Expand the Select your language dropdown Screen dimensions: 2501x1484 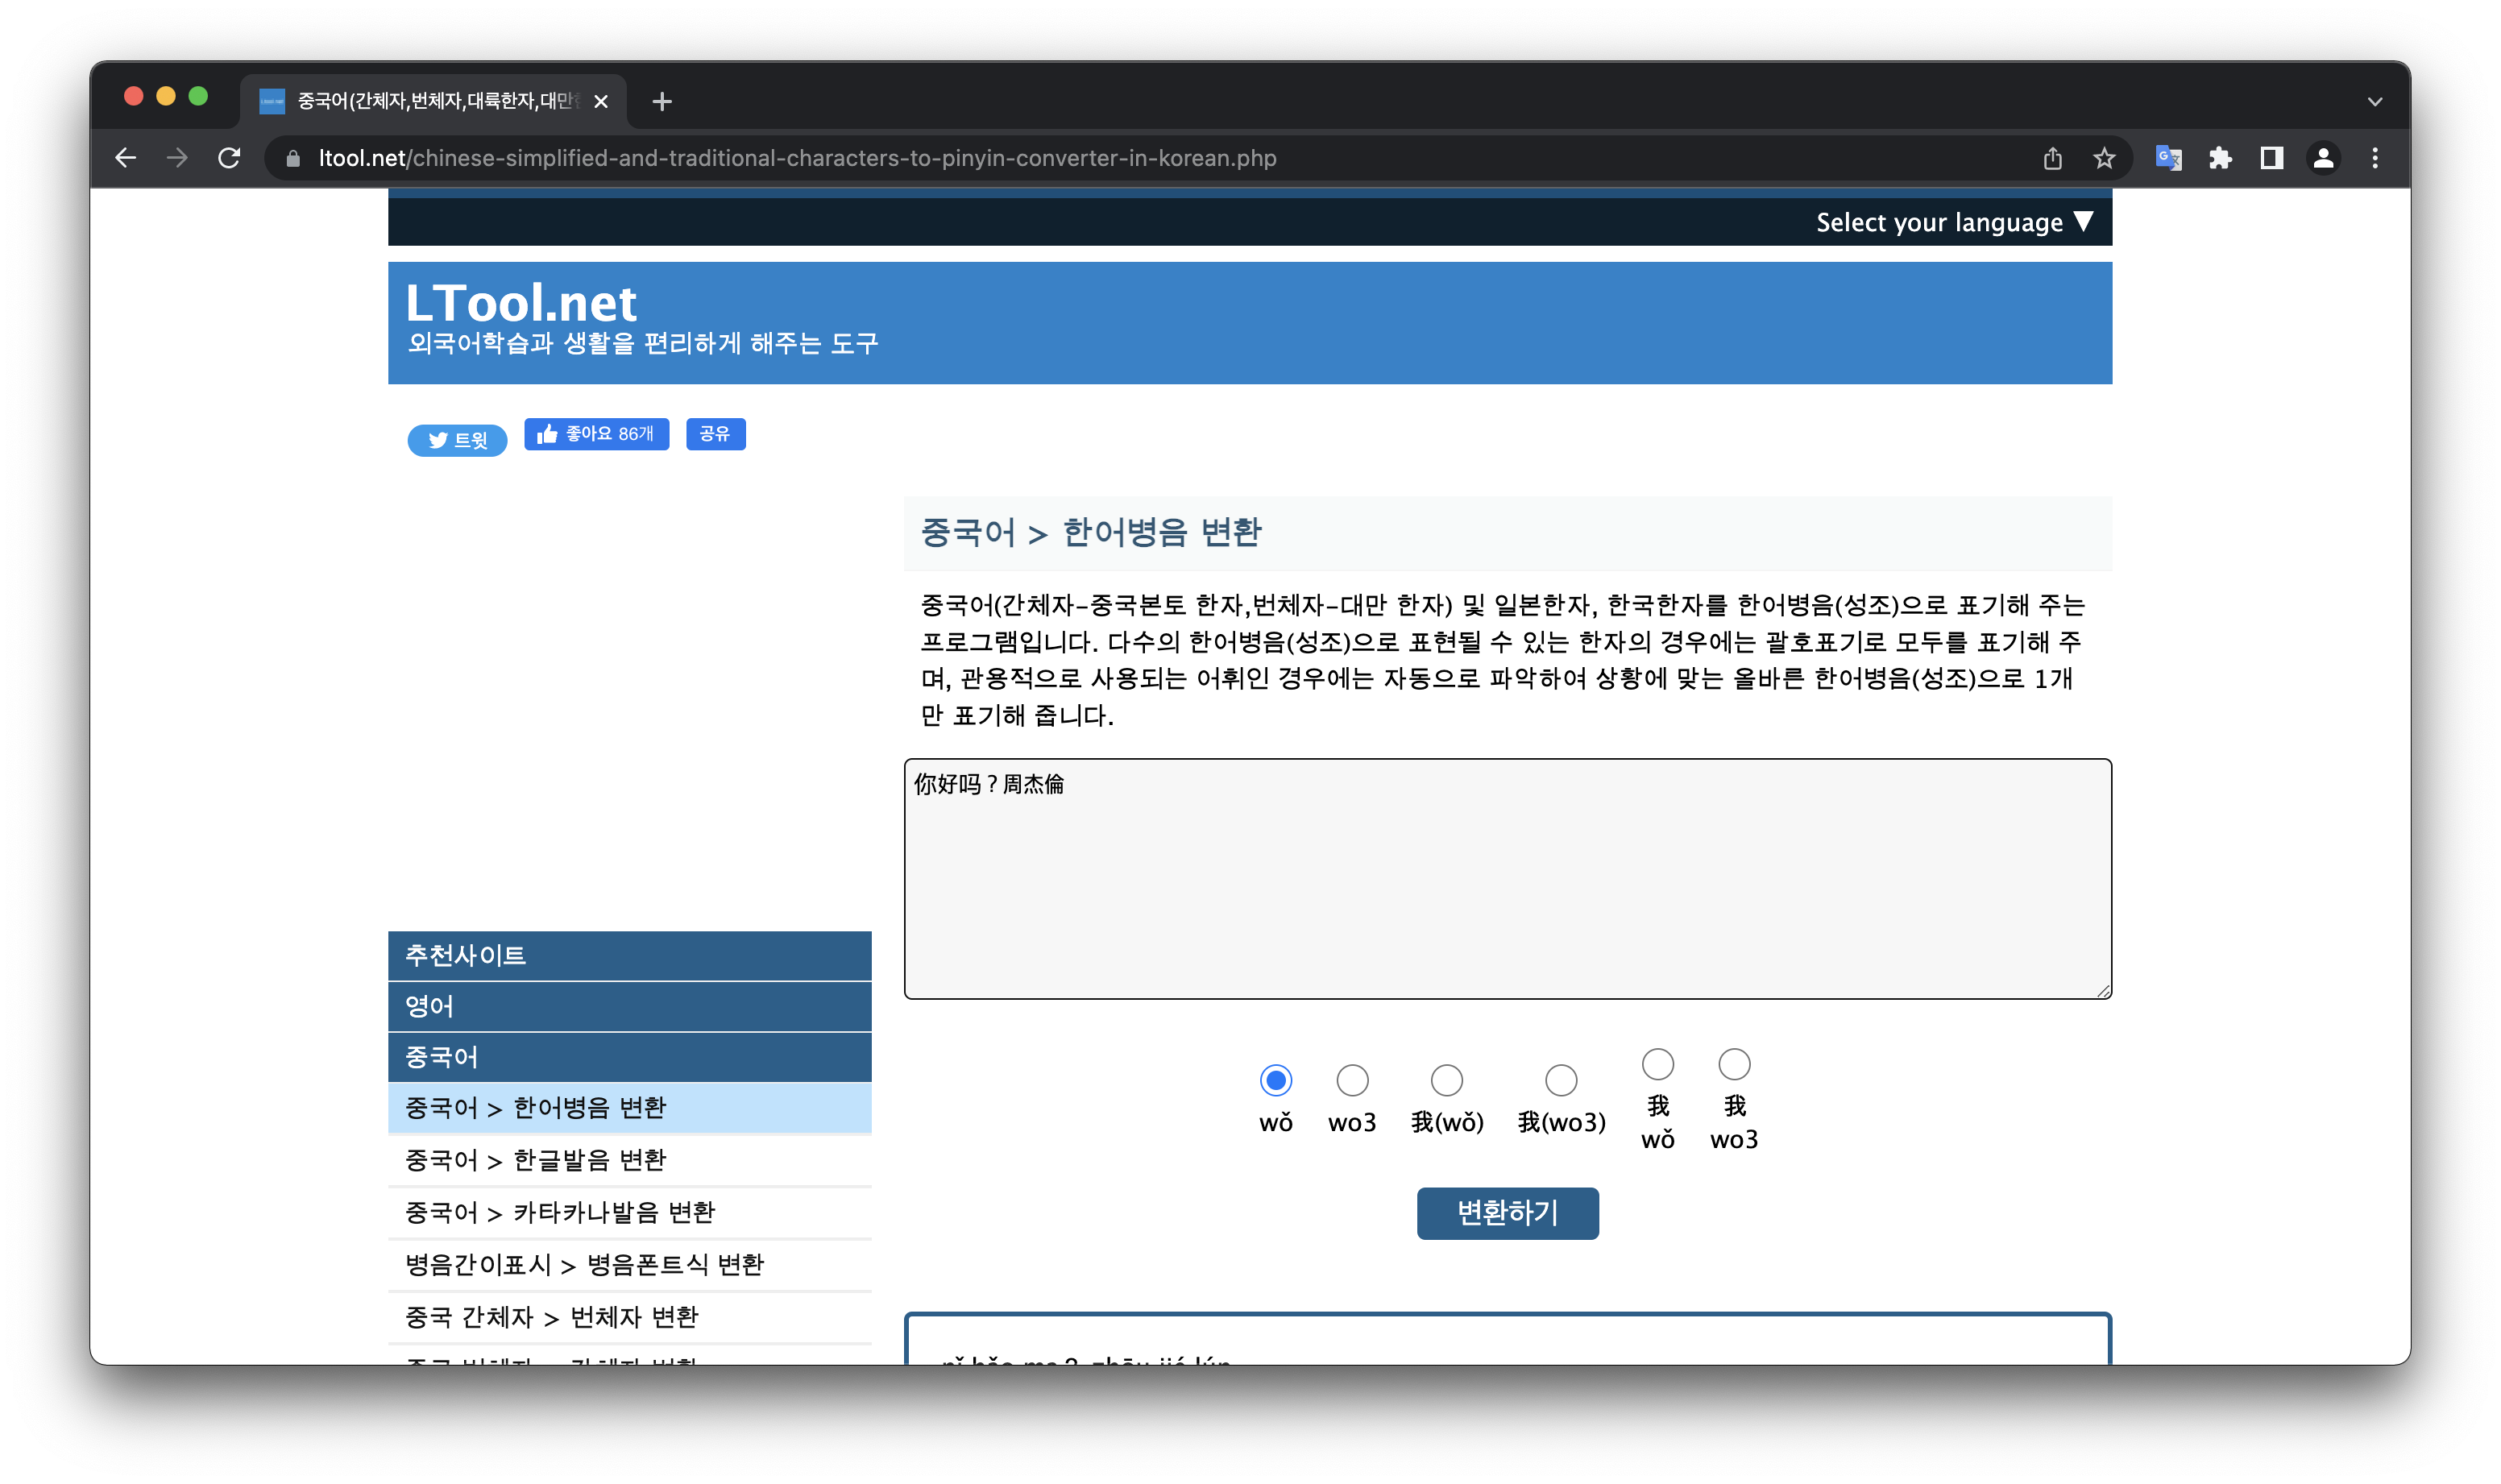[x=1953, y=222]
